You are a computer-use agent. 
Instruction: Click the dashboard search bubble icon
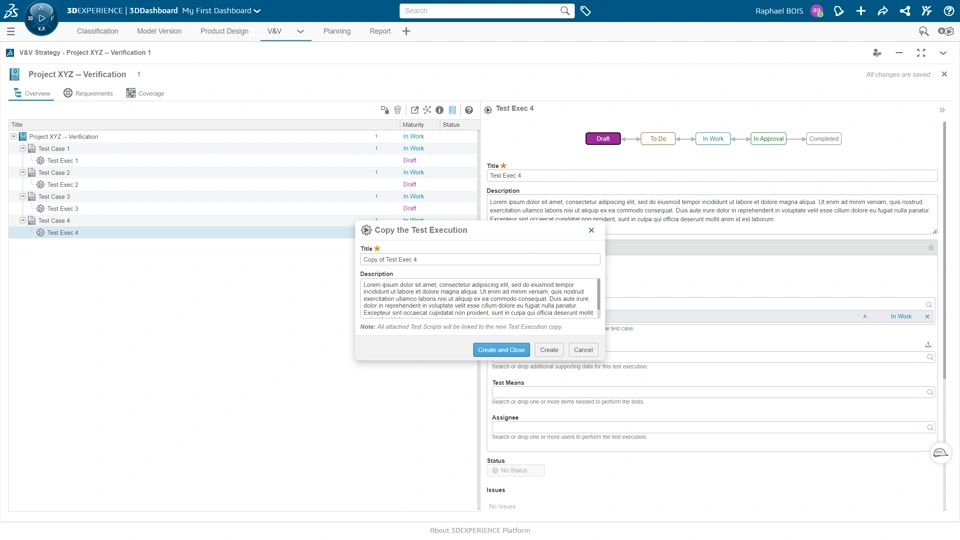(x=923, y=31)
